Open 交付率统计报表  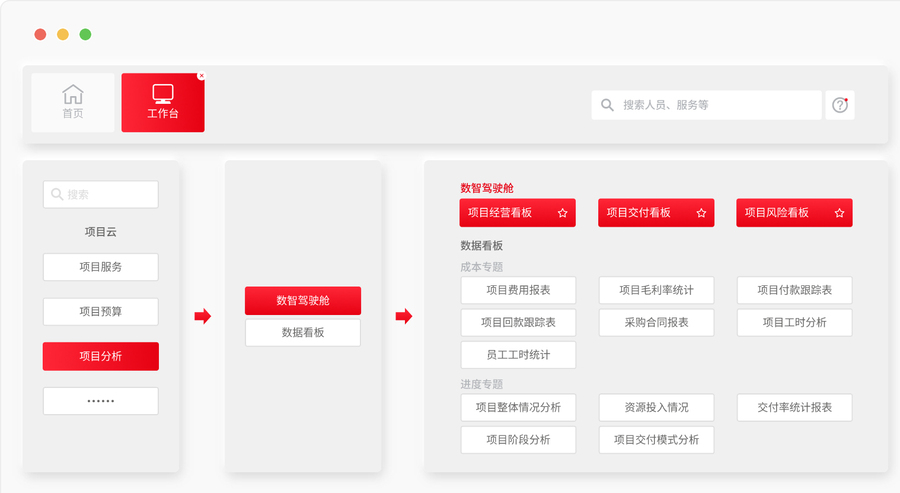[794, 407]
